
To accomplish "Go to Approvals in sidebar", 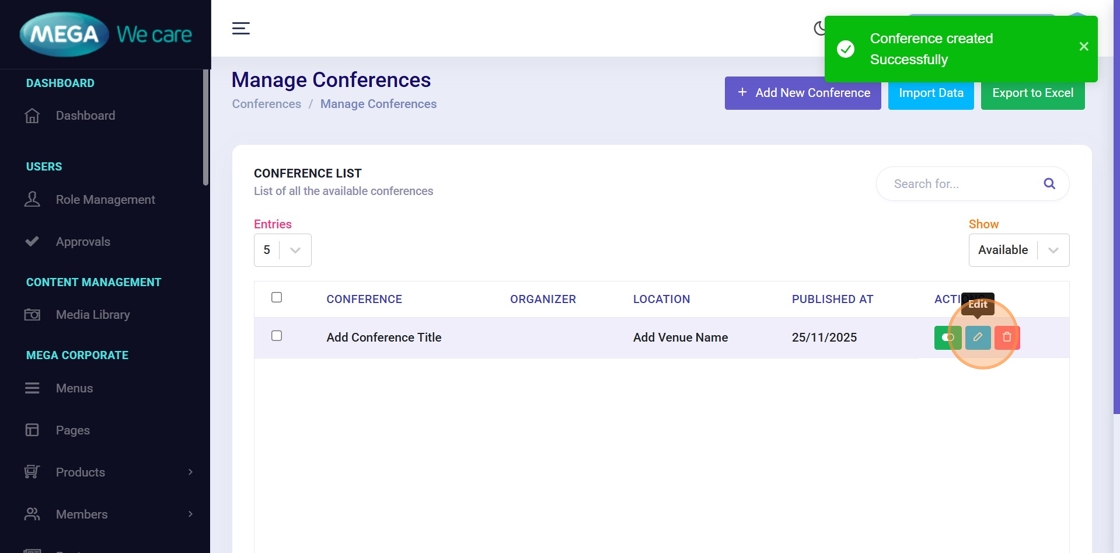I will pyautogui.click(x=83, y=242).
